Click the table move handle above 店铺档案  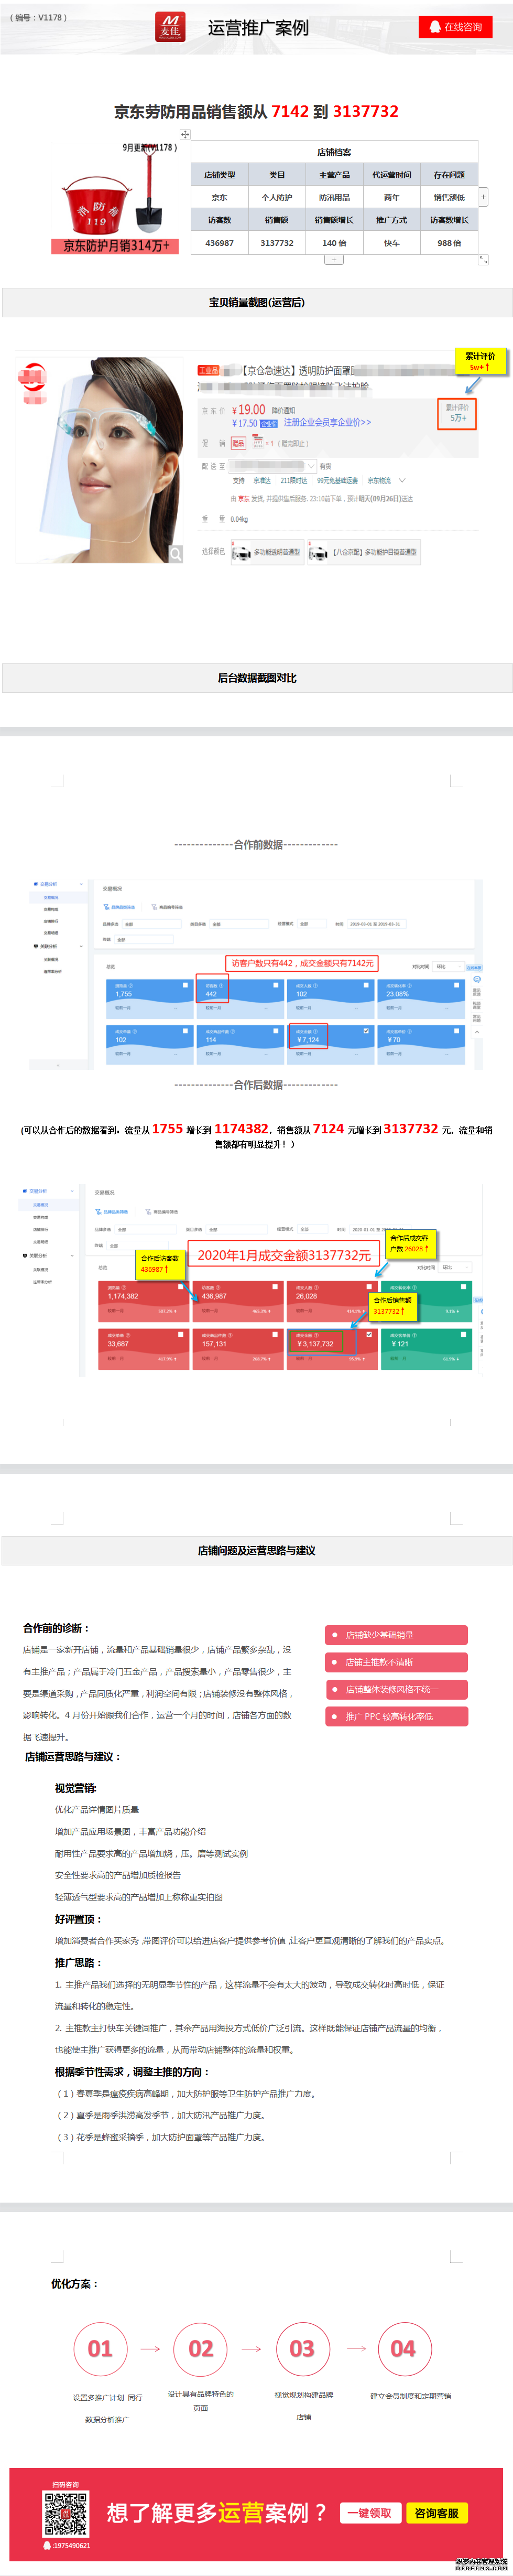pyautogui.click(x=185, y=134)
